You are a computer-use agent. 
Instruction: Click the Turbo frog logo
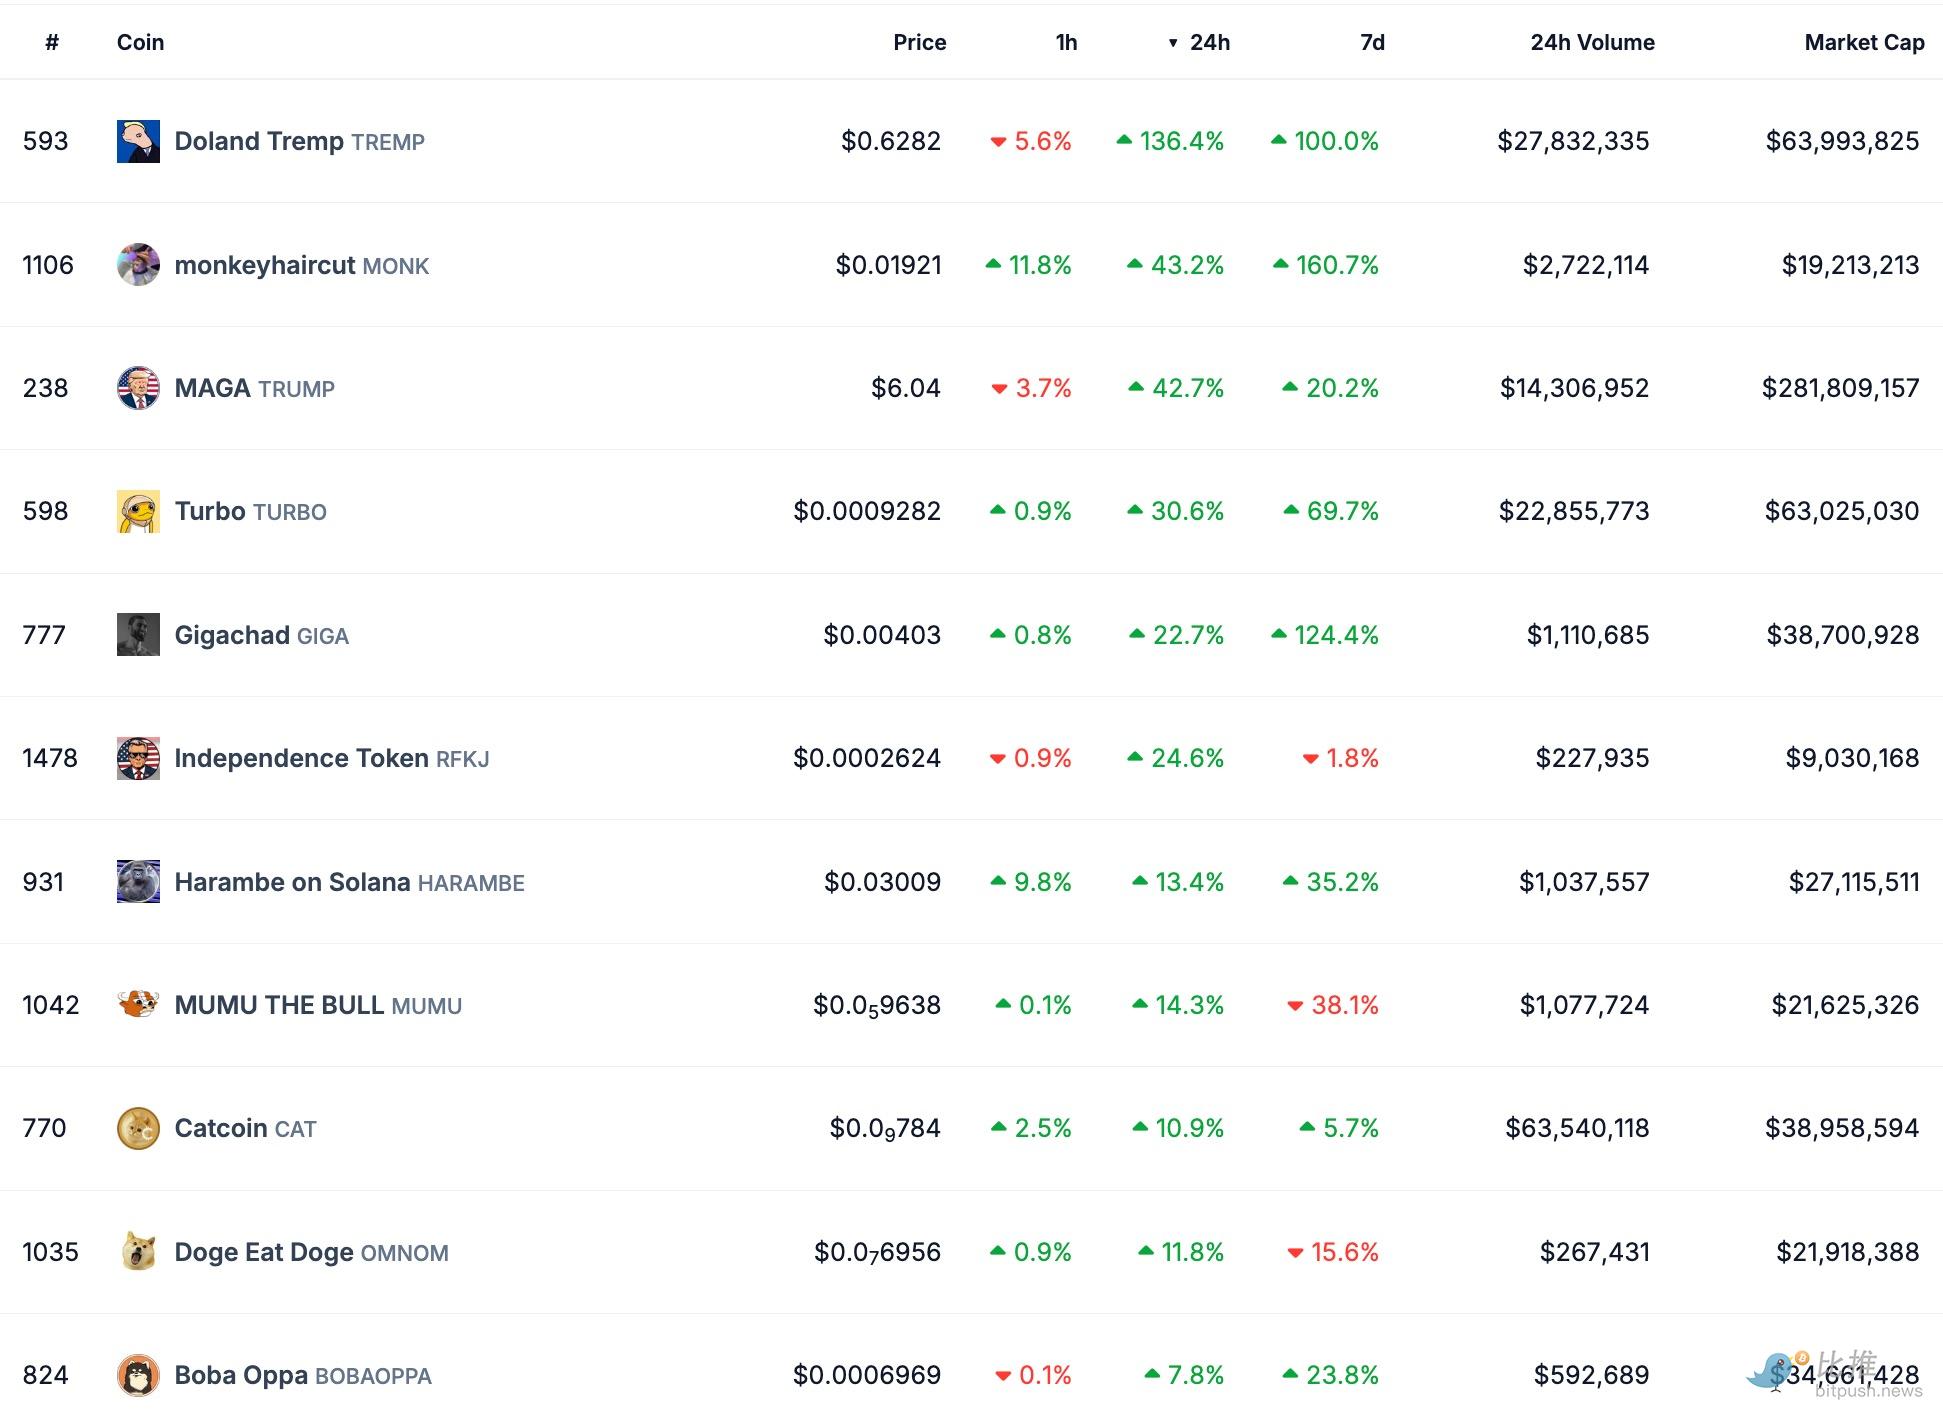coord(138,511)
